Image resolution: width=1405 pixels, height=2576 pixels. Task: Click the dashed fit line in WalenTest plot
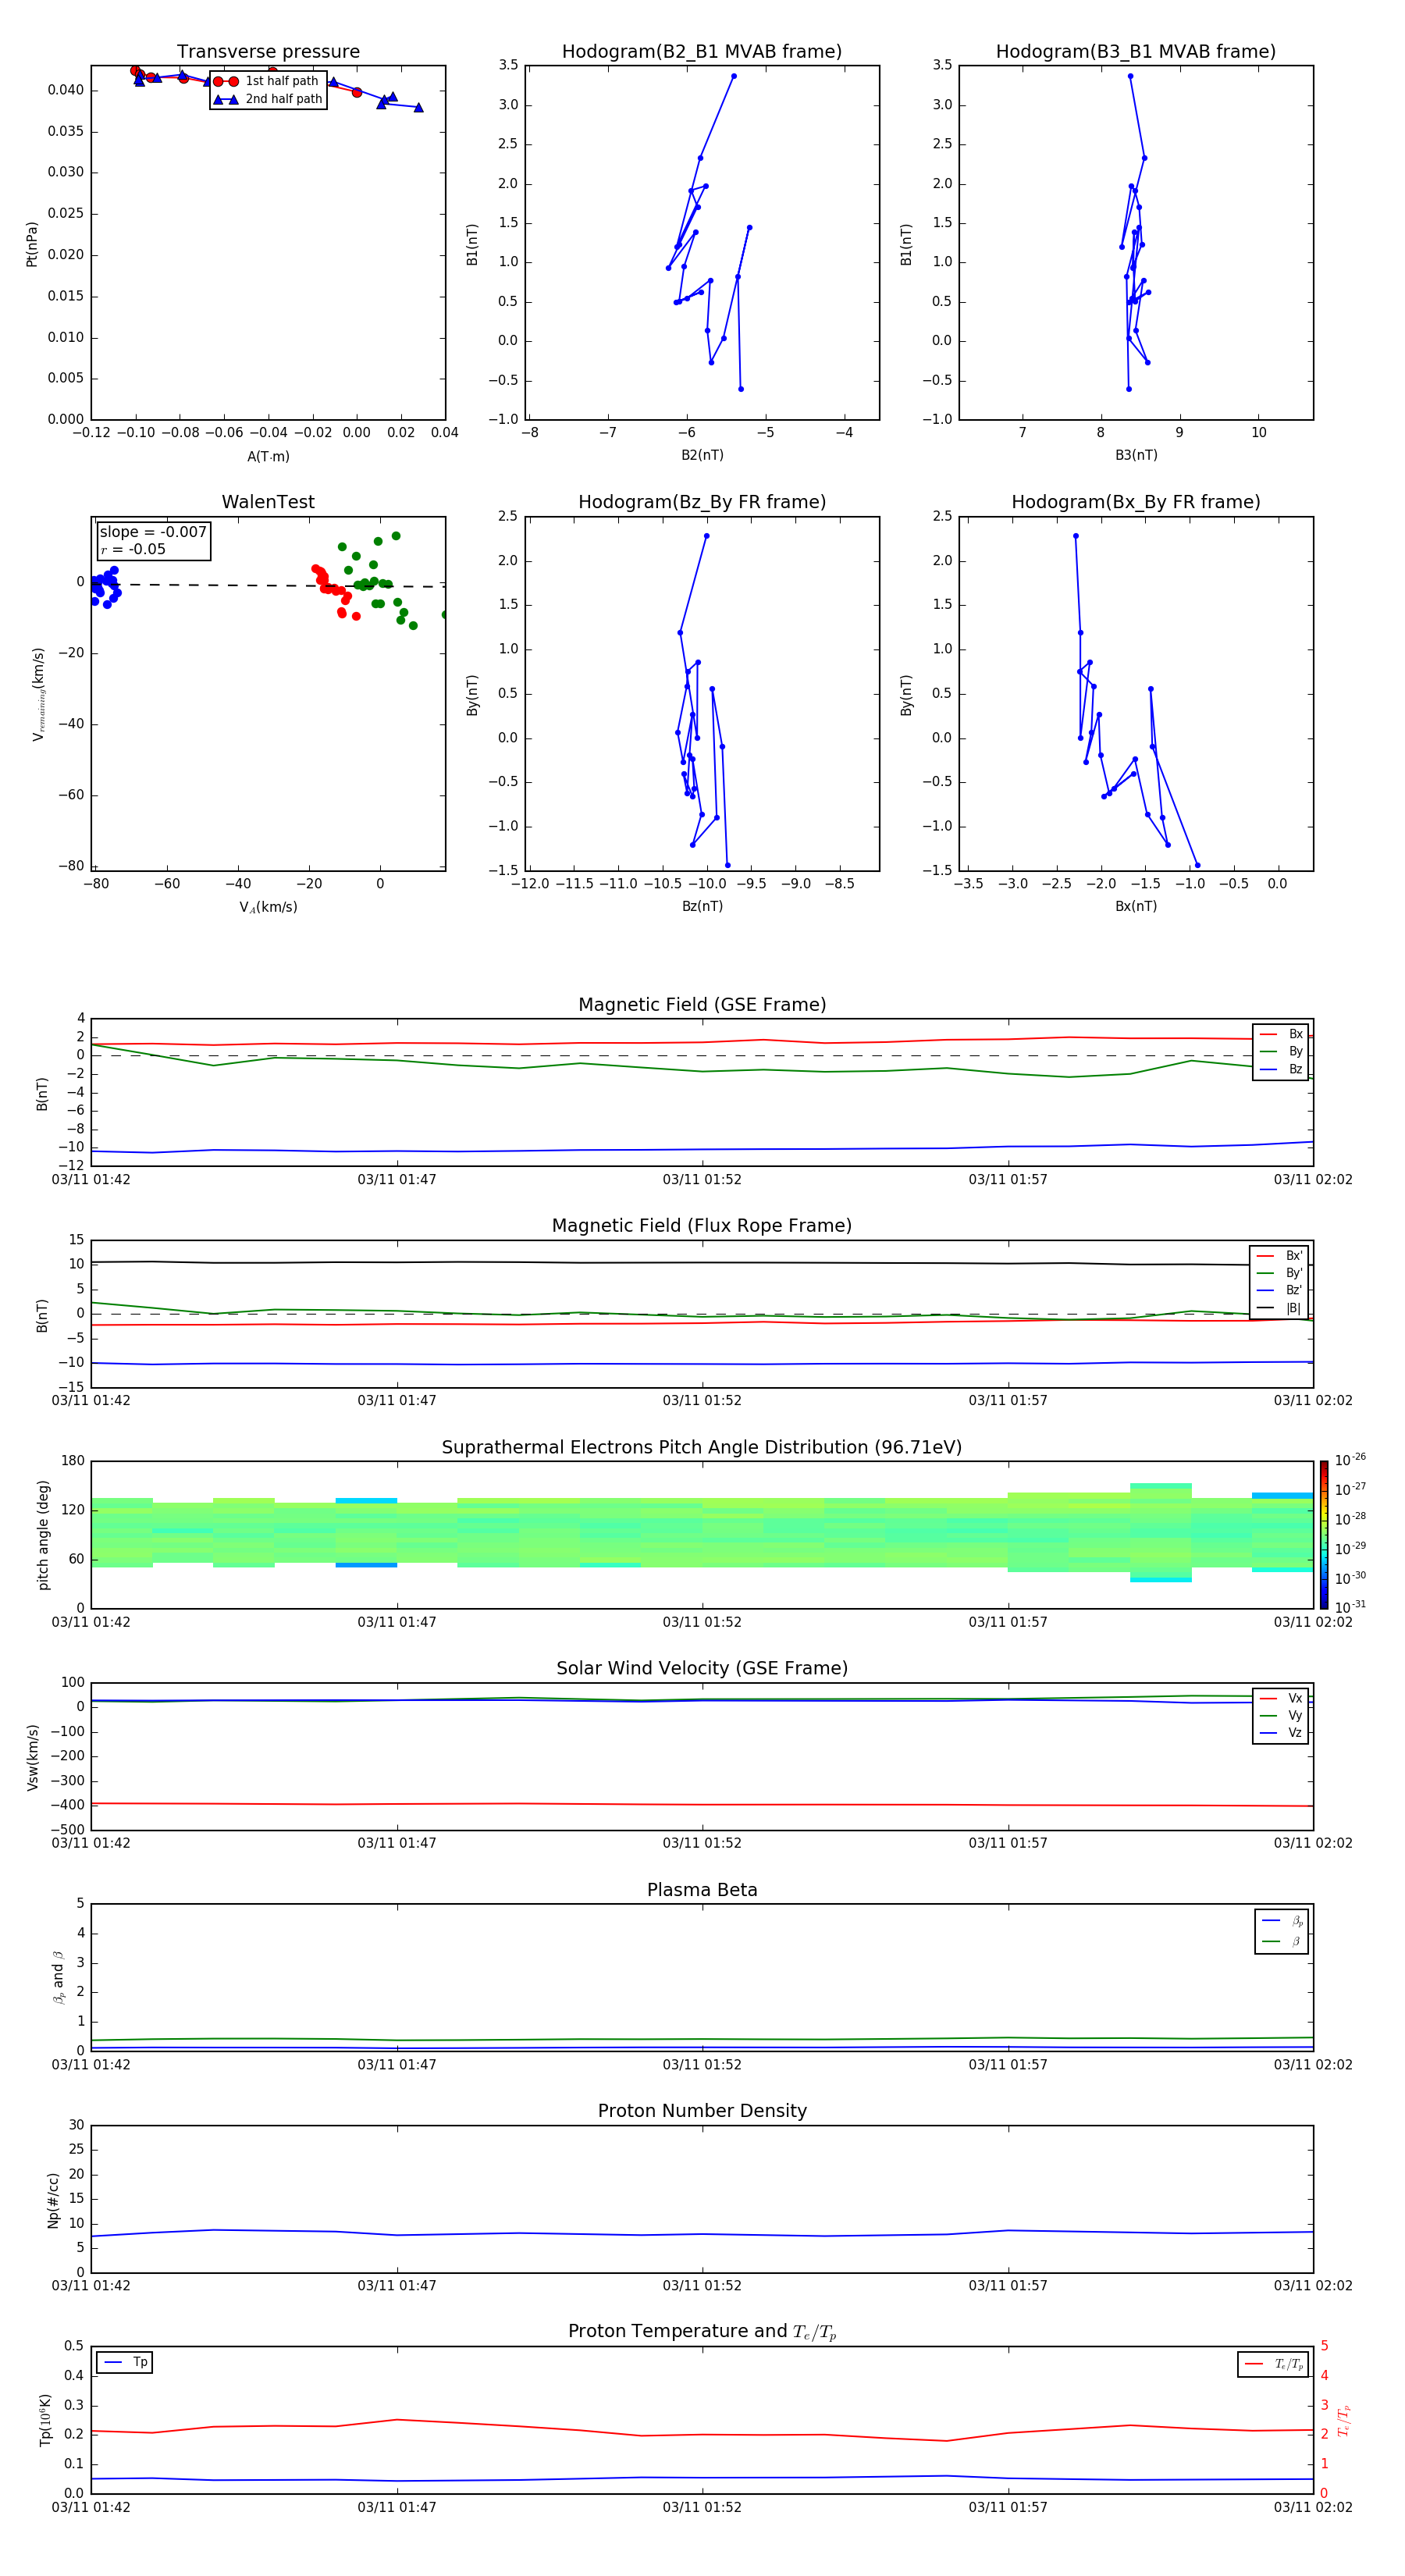click(x=268, y=585)
